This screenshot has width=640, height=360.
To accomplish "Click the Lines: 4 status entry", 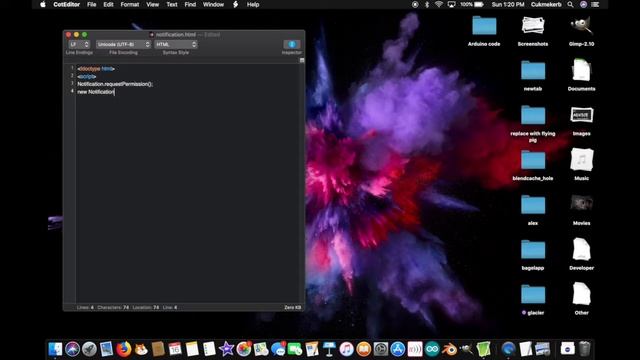I will tap(85, 307).
